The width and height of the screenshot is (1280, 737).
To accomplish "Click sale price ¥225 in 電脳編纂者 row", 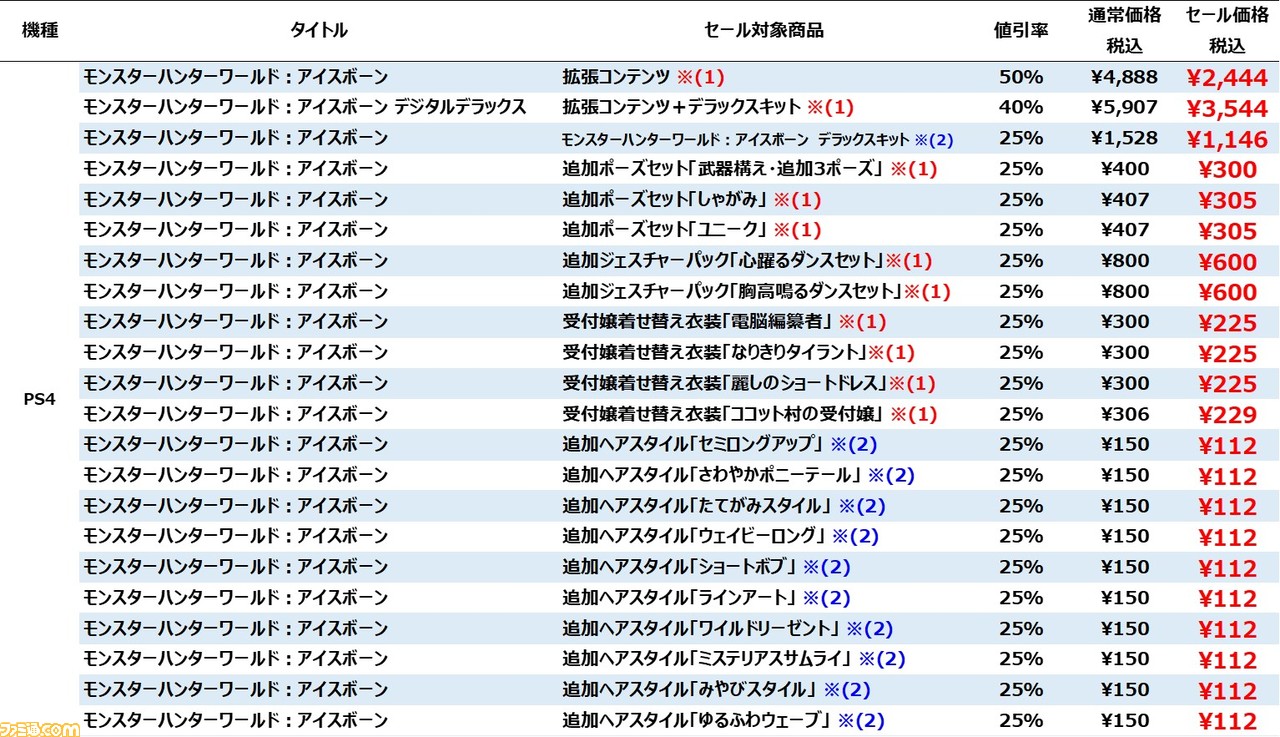I will pos(1227,323).
